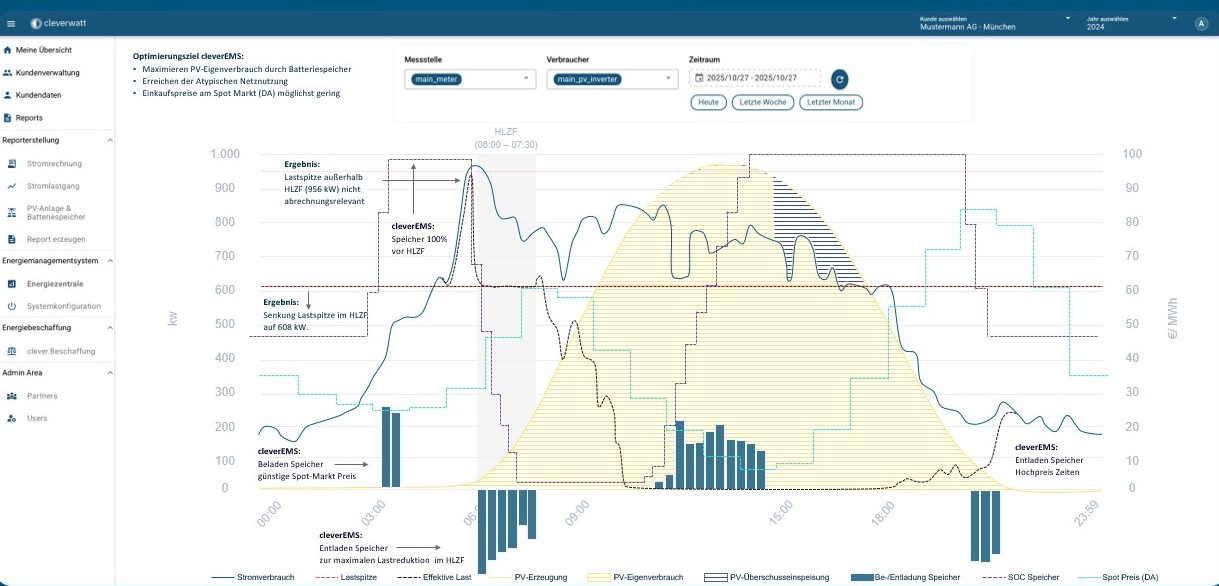Screen dimensions: 1219x586
Task: Toggle PV-Überschusseinspeisung series in legend
Action: pyautogui.click(x=766, y=577)
